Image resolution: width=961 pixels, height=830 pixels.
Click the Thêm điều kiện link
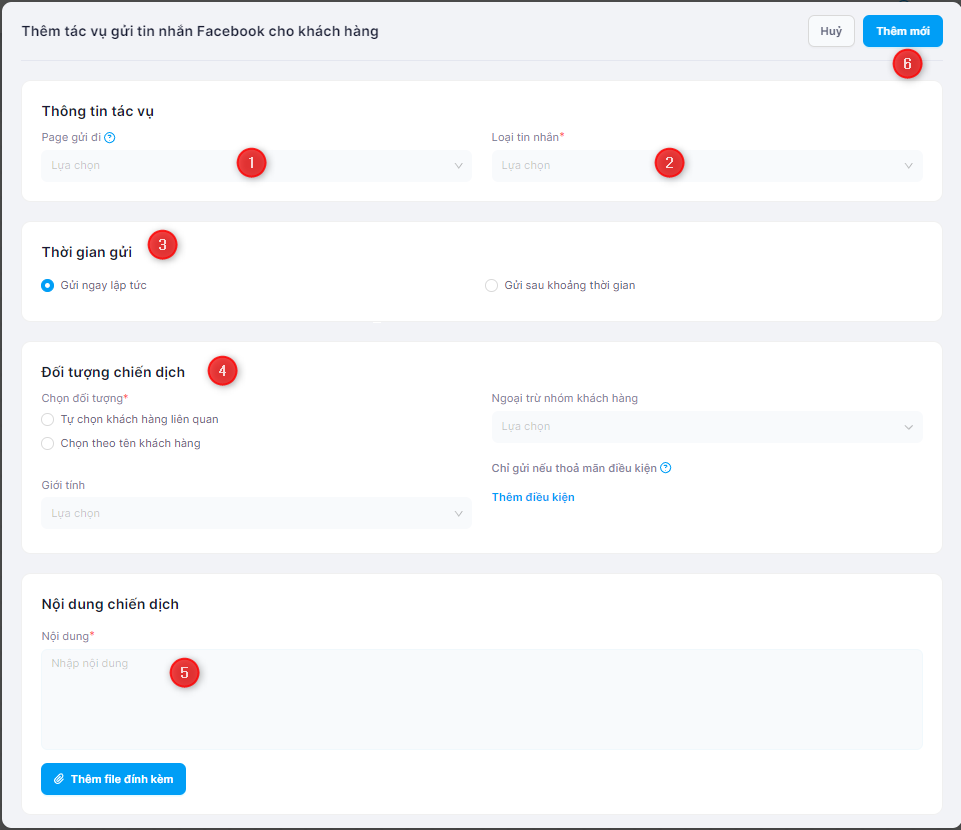533,497
